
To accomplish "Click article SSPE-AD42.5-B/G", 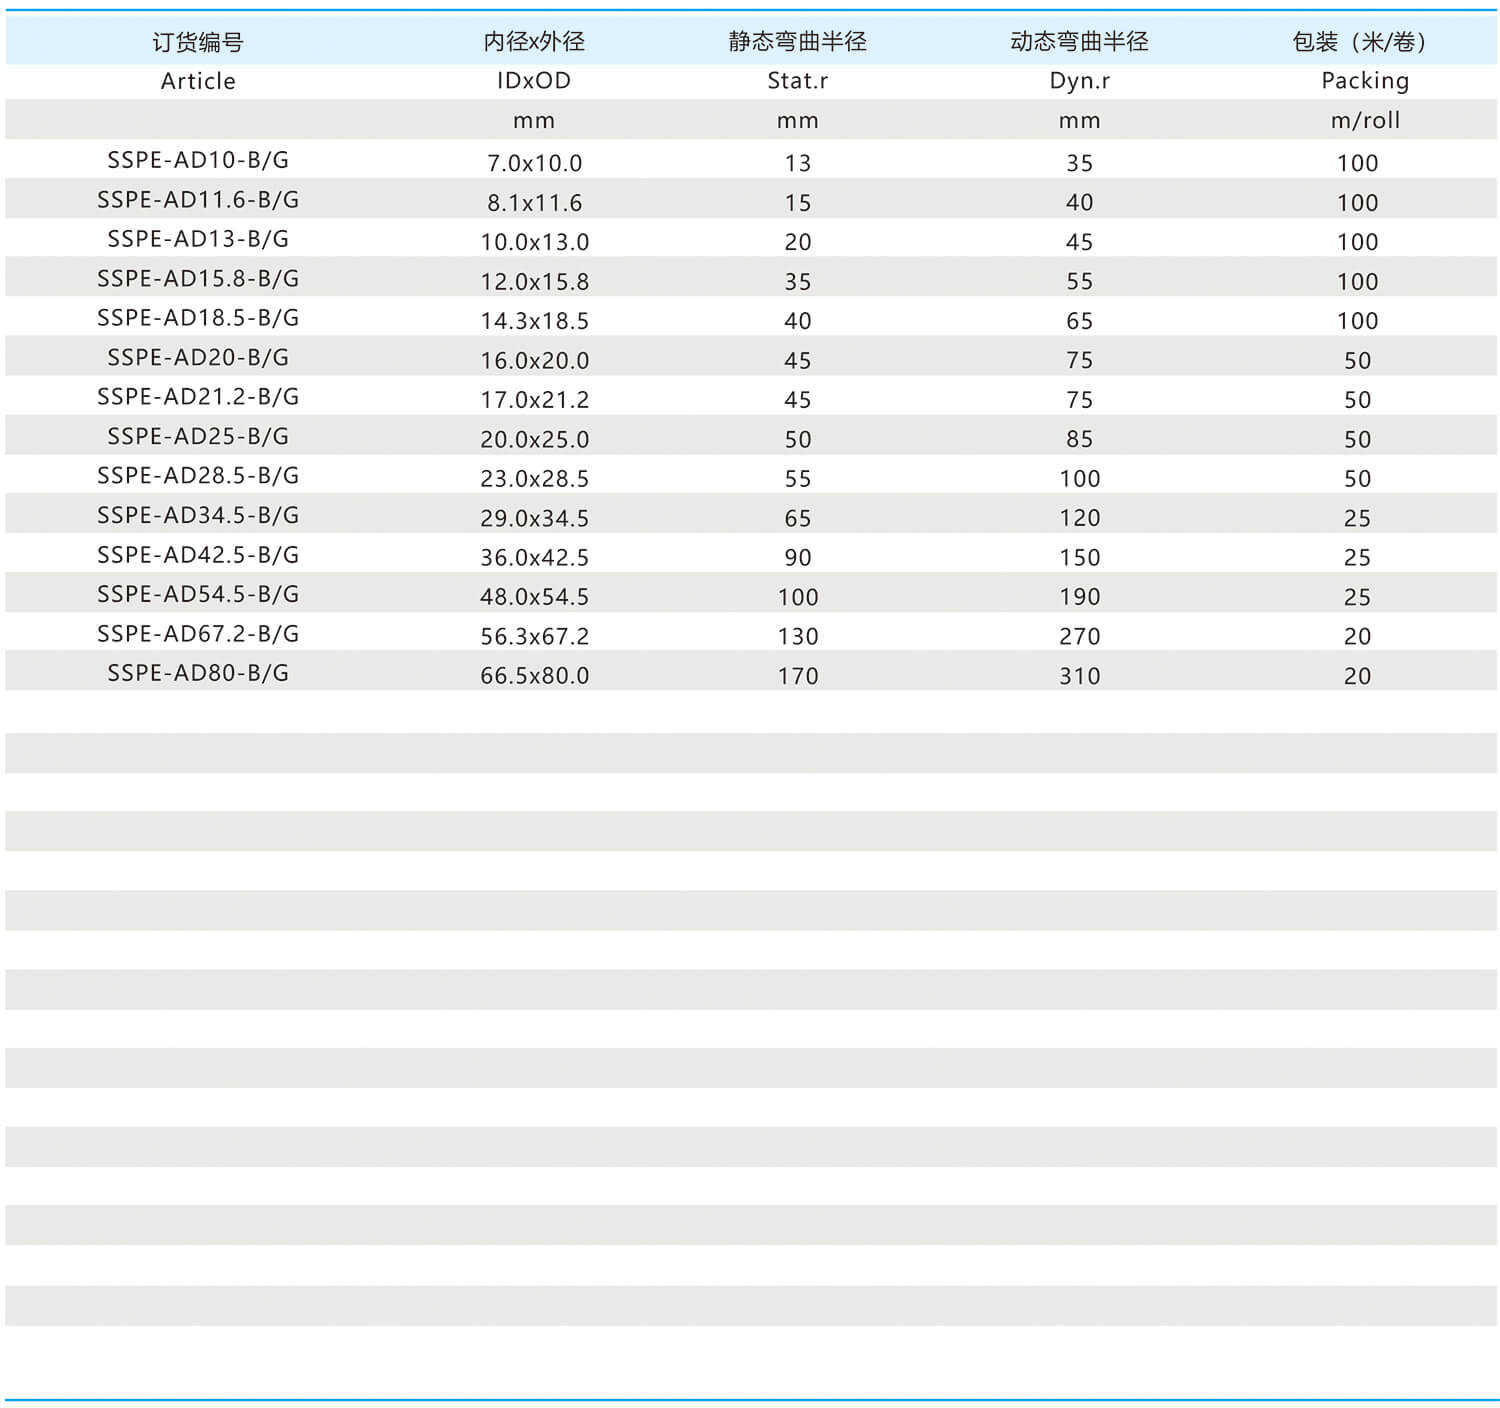I will [198, 555].
